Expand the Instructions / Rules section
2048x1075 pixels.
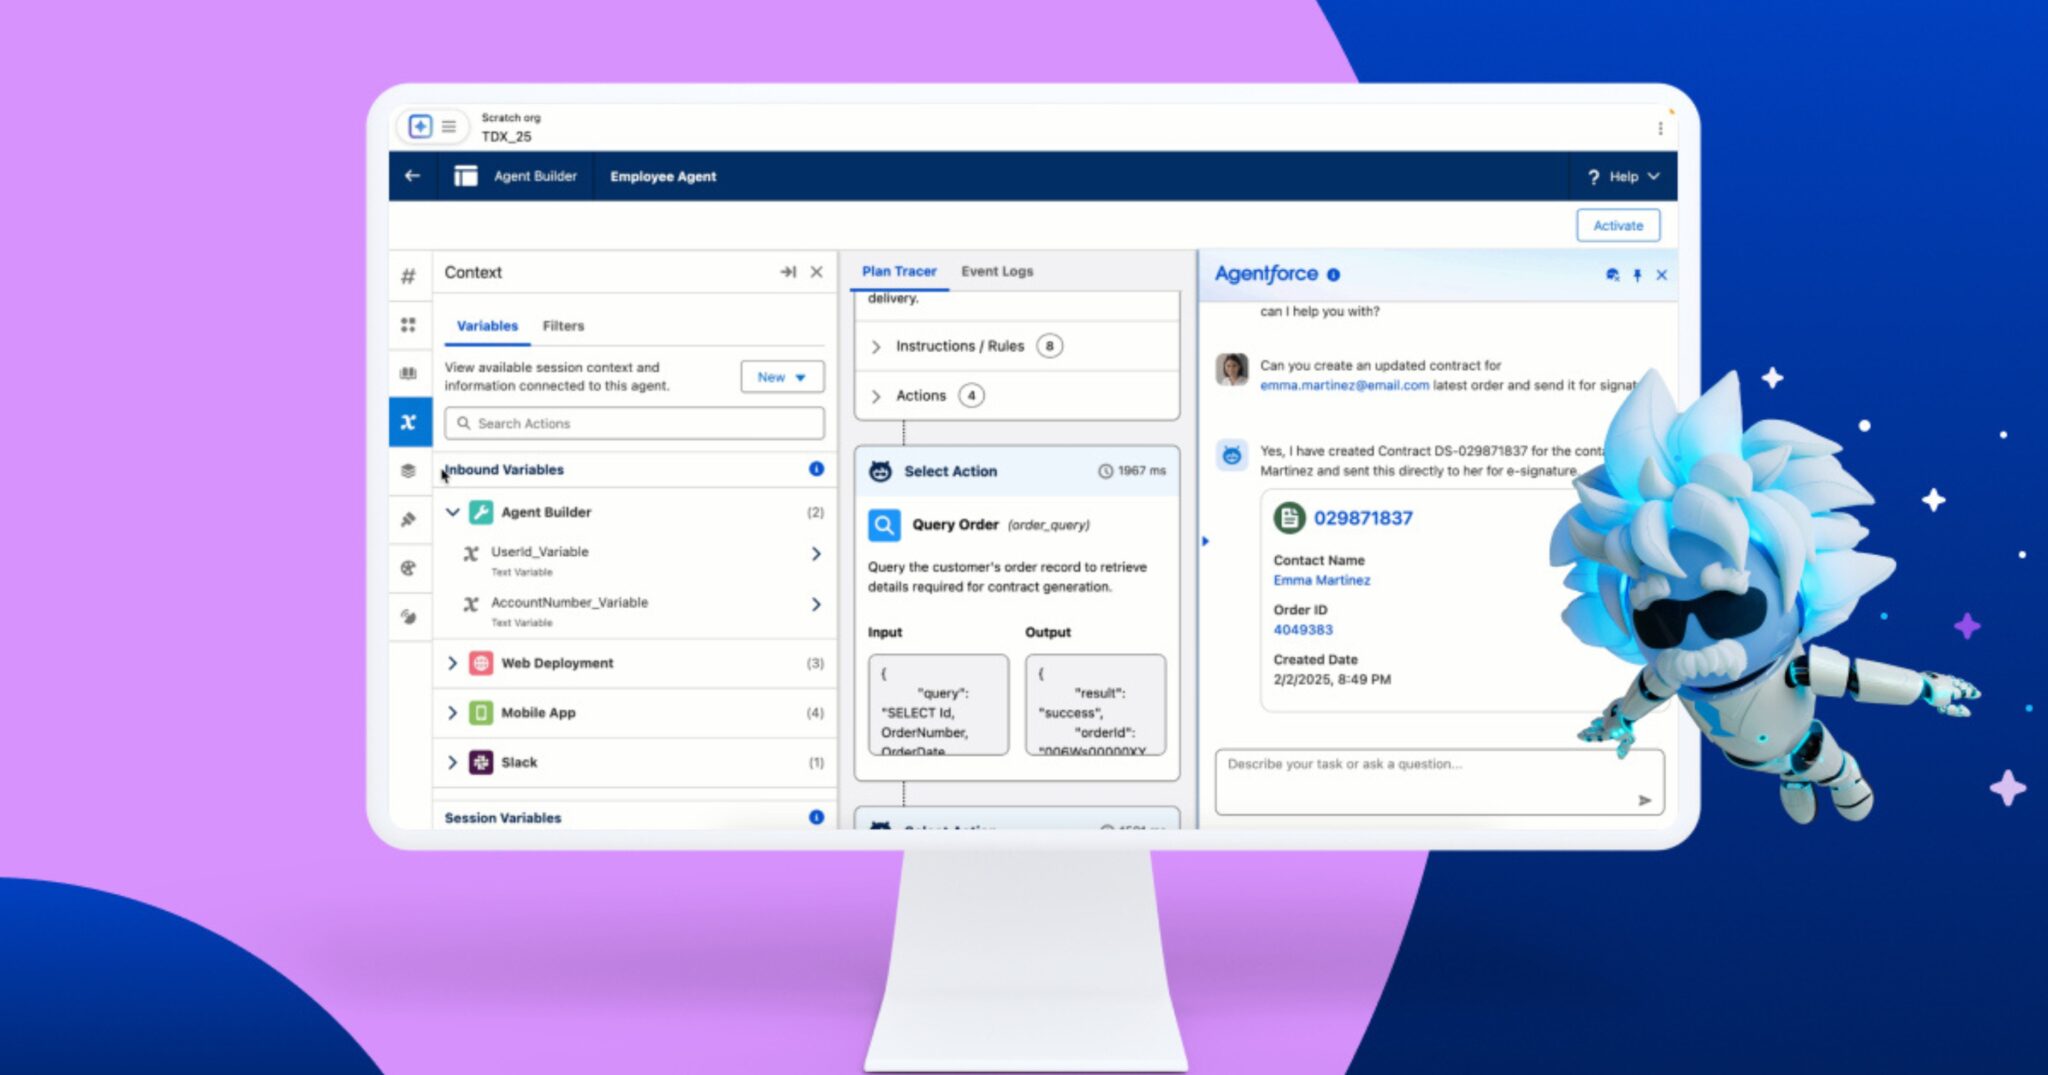[876, 346]
